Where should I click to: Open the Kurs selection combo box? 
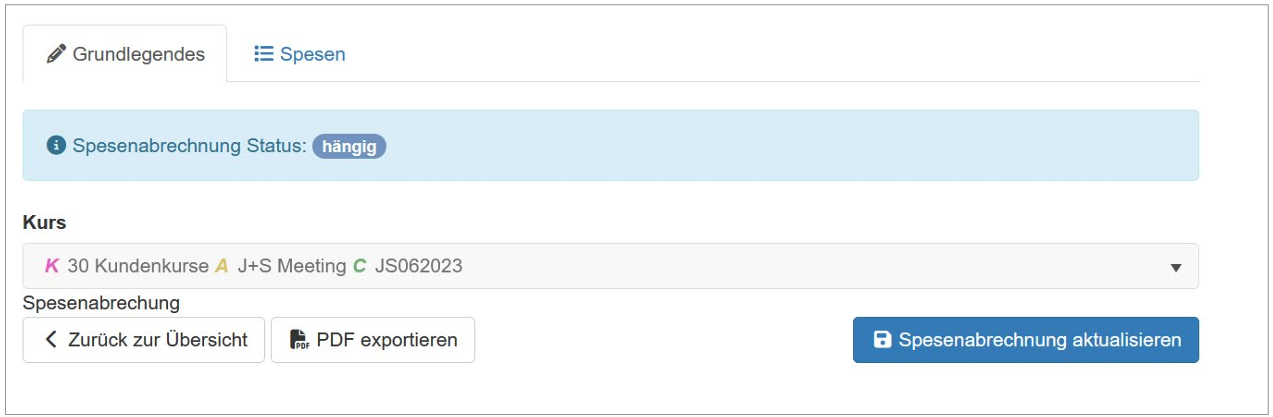[610, 266]
